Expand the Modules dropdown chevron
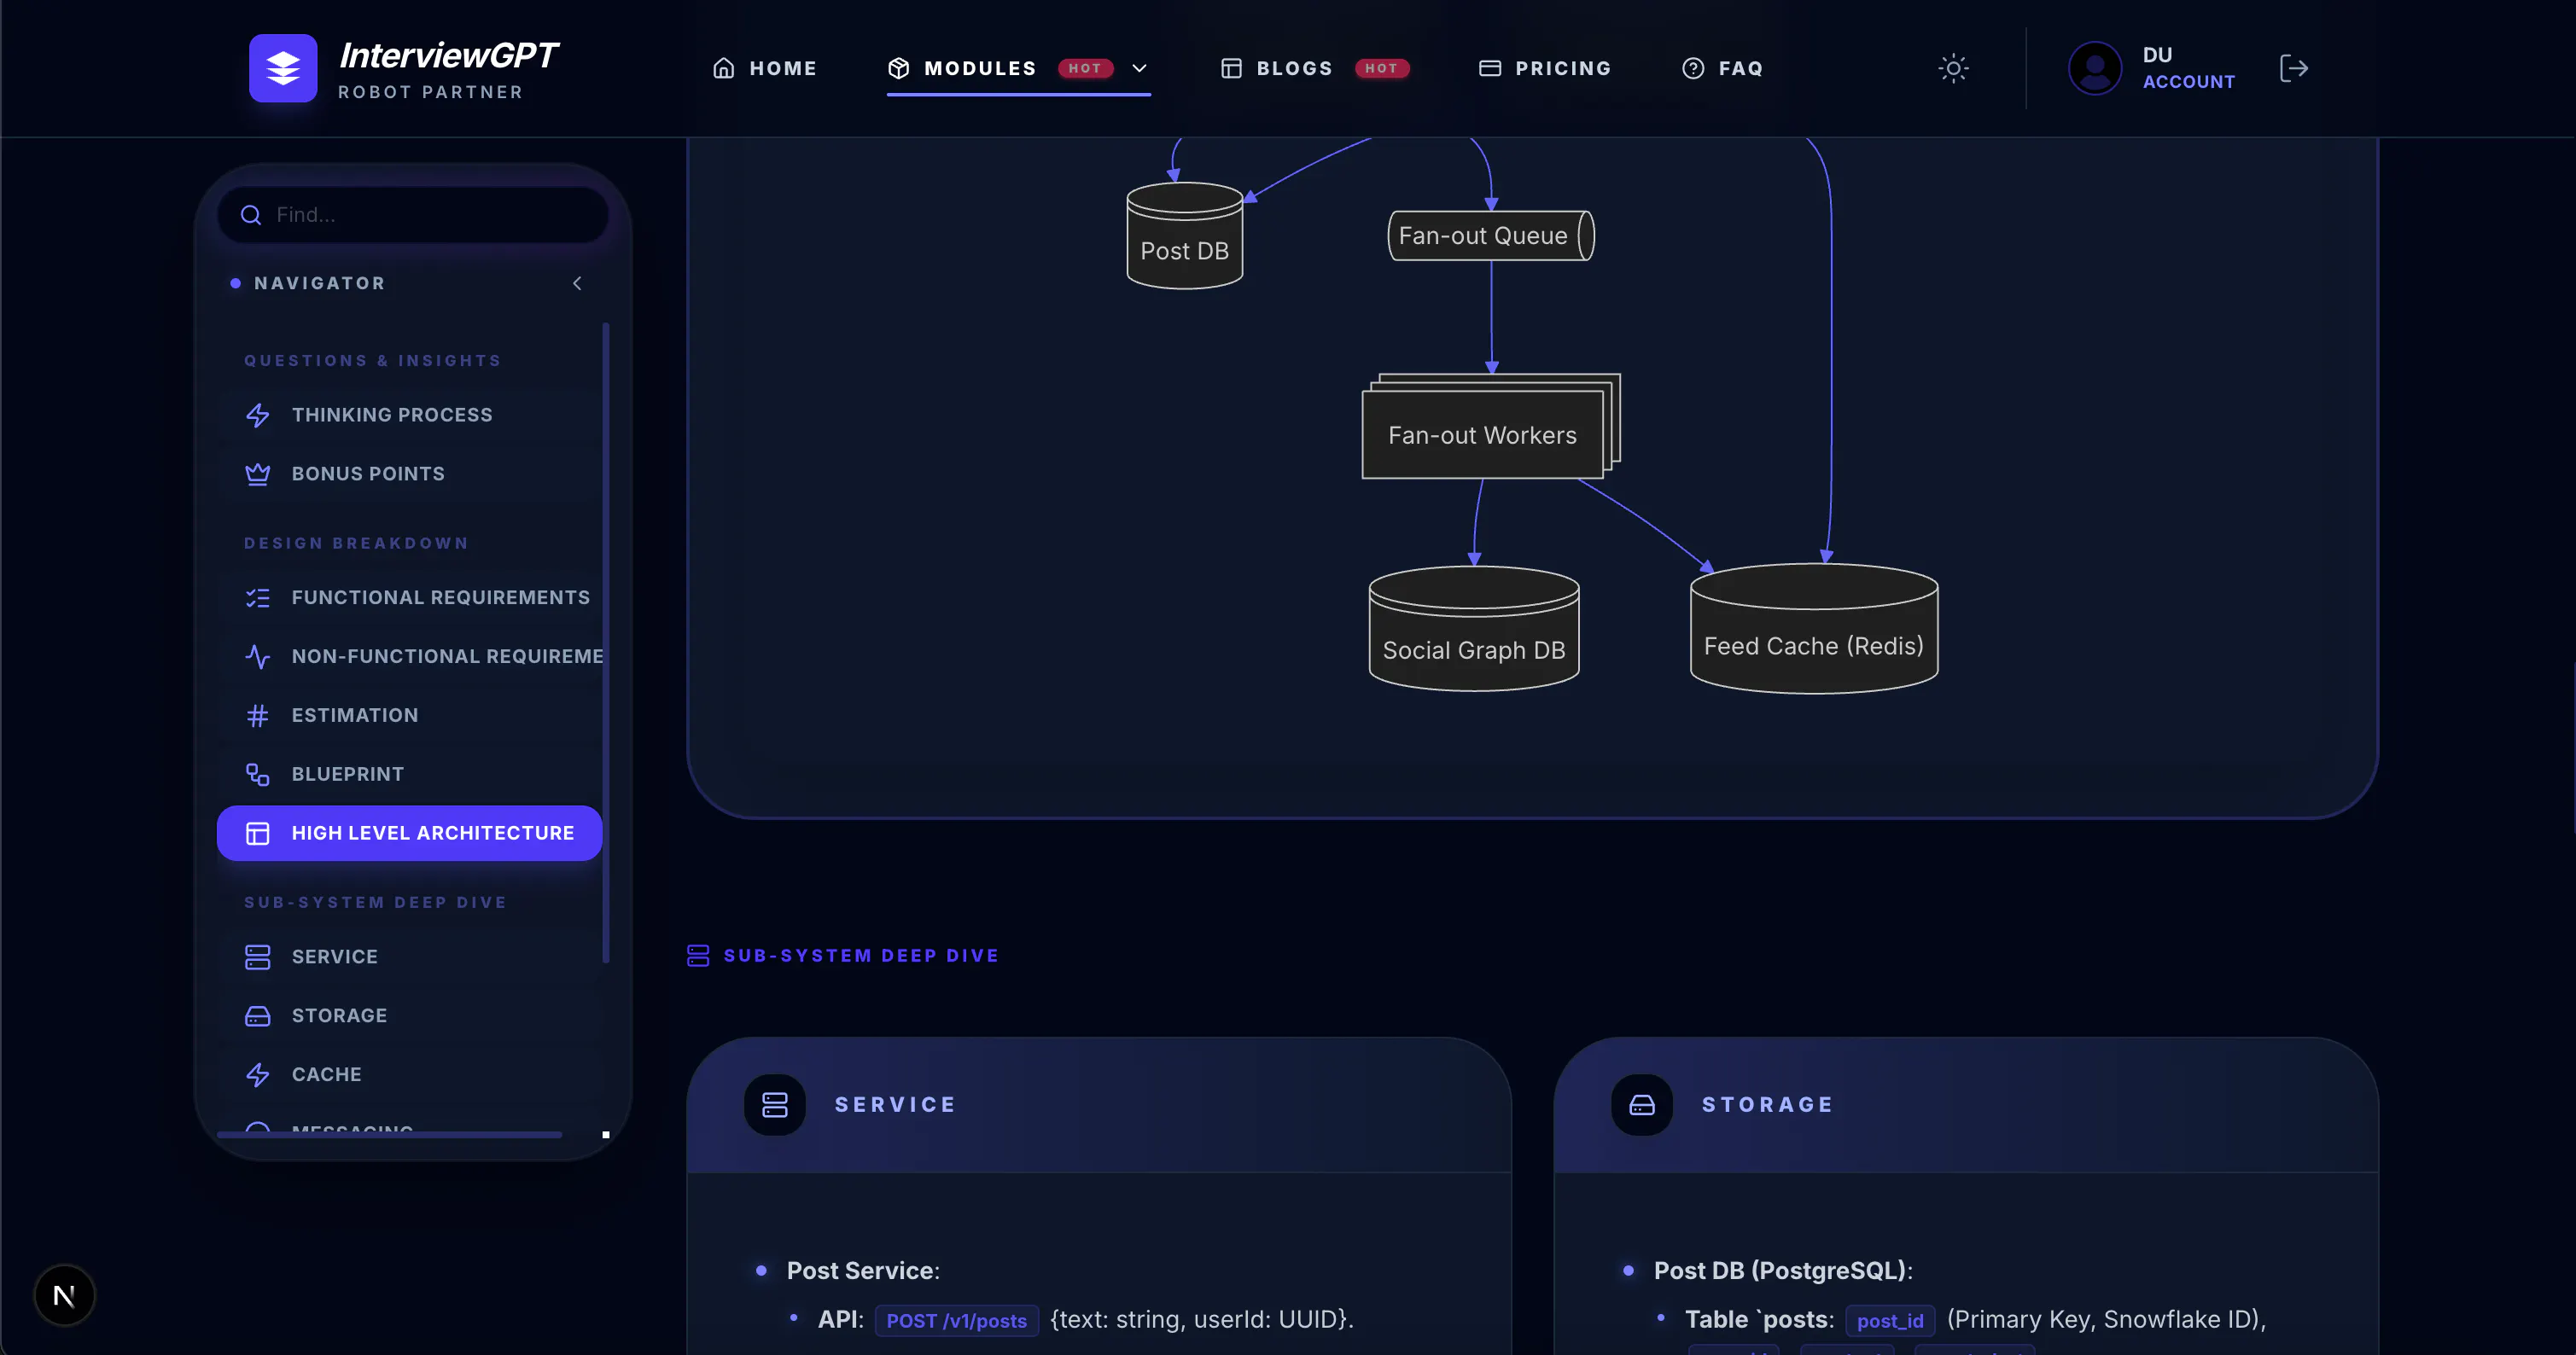 tap(1139, 68)
